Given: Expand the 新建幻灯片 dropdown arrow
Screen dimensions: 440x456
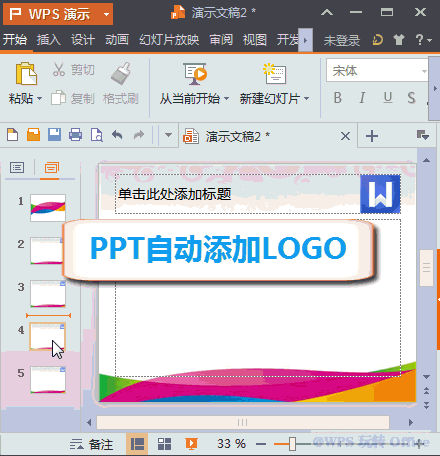Looking at the screenshot, I should (x=306, y=99).
